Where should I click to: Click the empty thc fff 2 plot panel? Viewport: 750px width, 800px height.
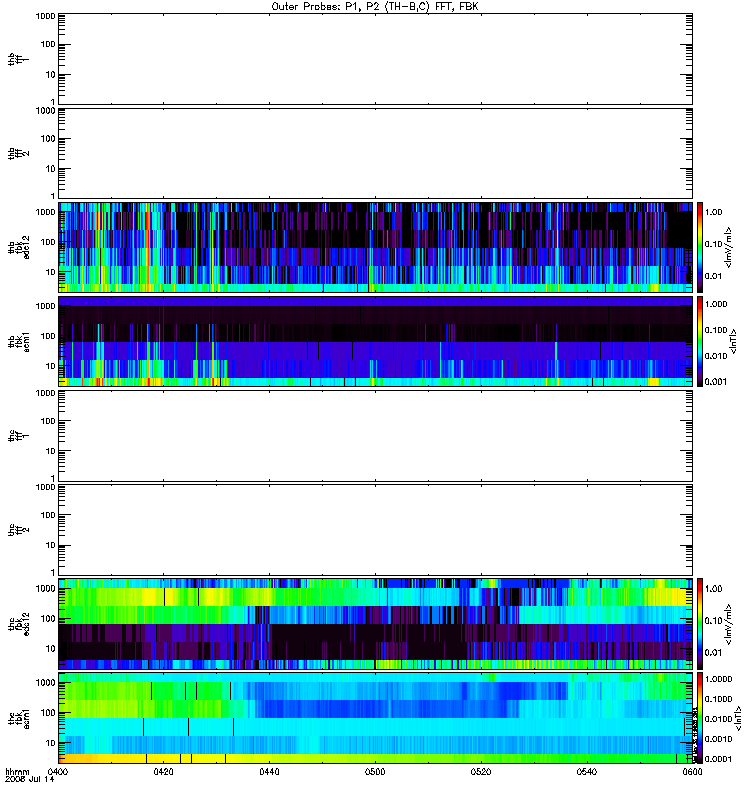pos(376,530)
